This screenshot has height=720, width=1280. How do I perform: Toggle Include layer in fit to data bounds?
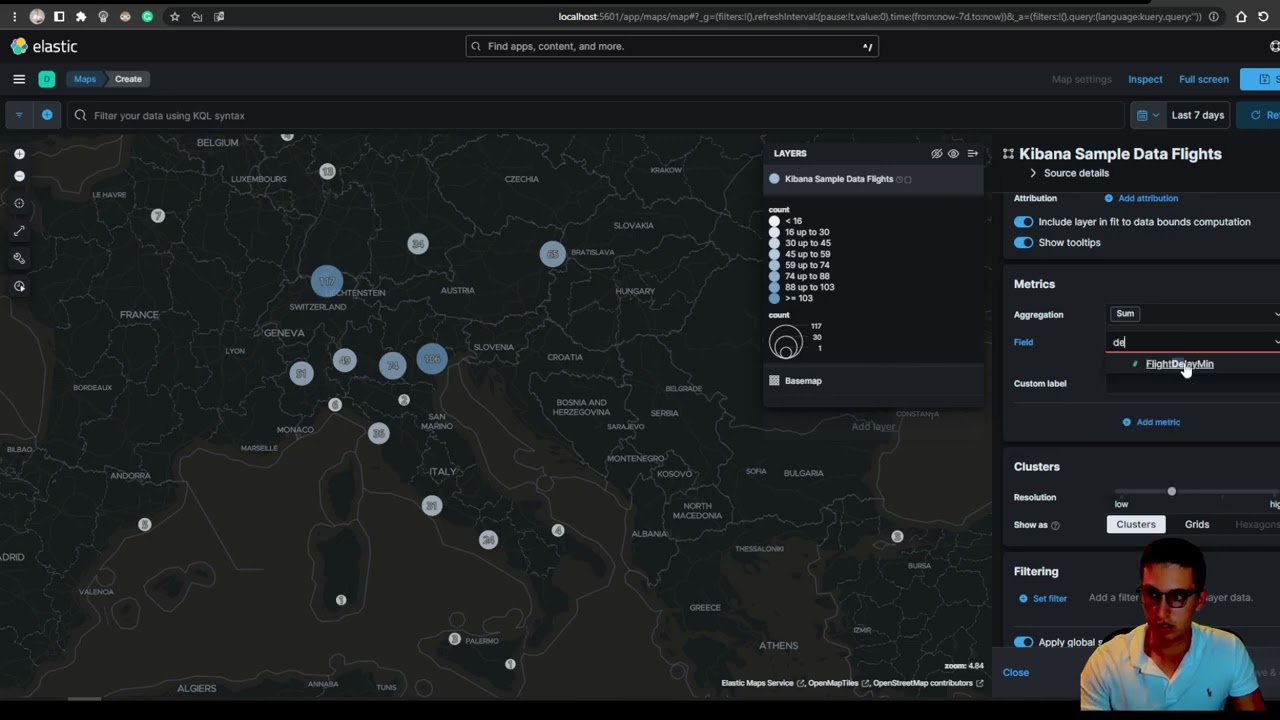click(1023, 222)
